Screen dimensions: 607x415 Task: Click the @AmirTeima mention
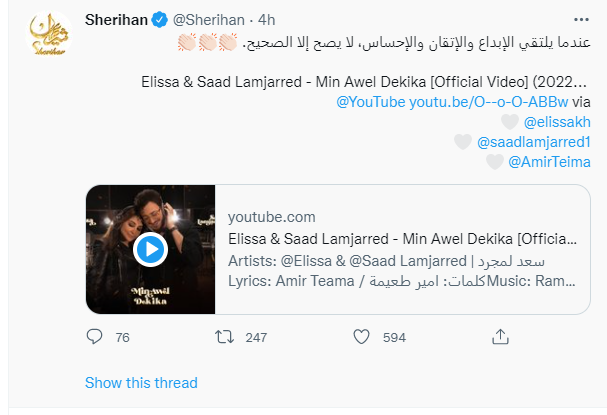pyautogui.click(x=549, y=161)
